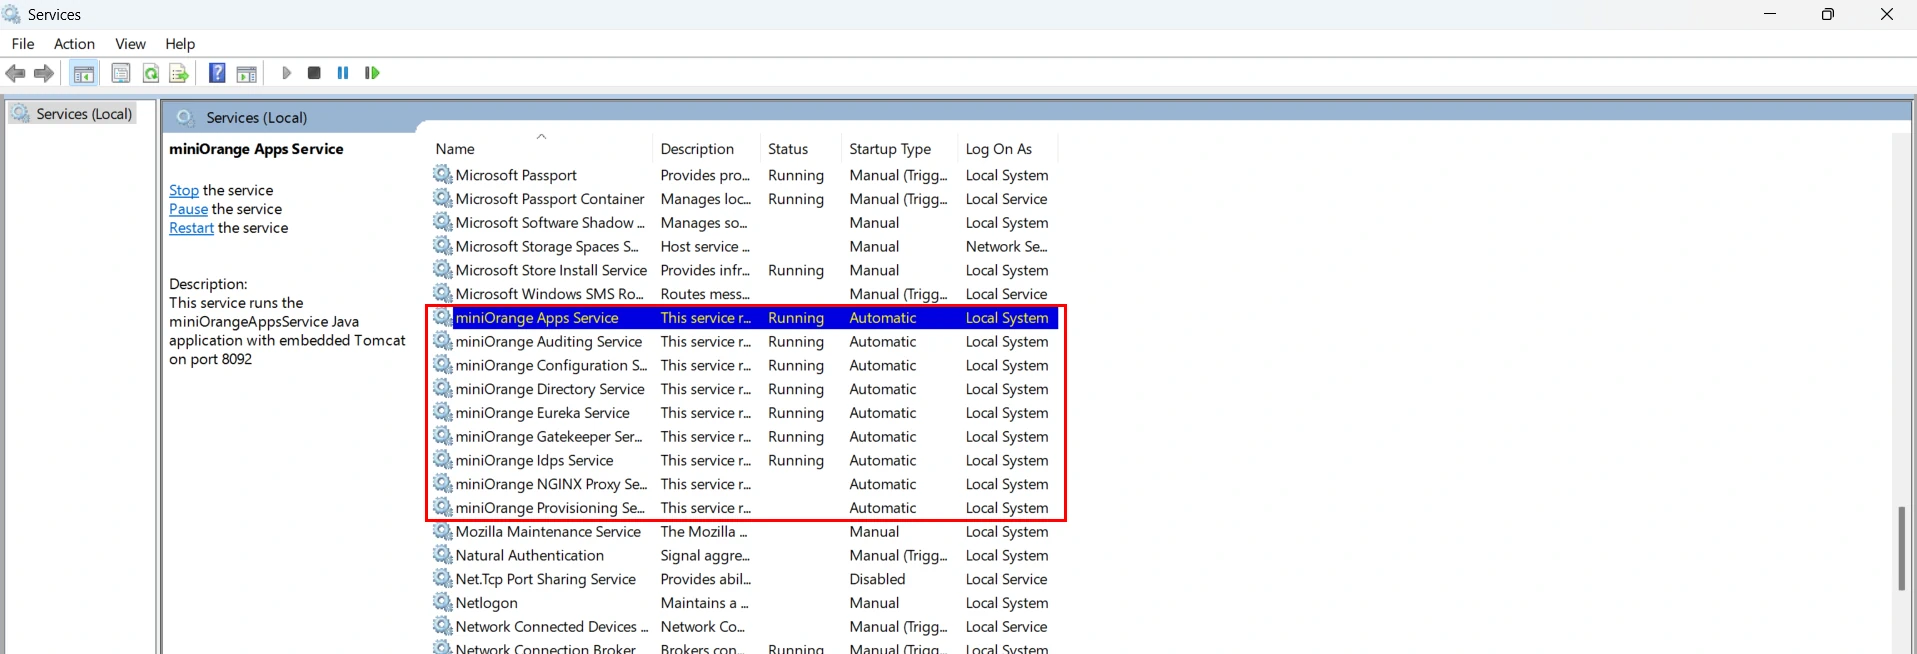Select Microsoft Store Install Service
1917x654 pixels.
pos(745,271)
